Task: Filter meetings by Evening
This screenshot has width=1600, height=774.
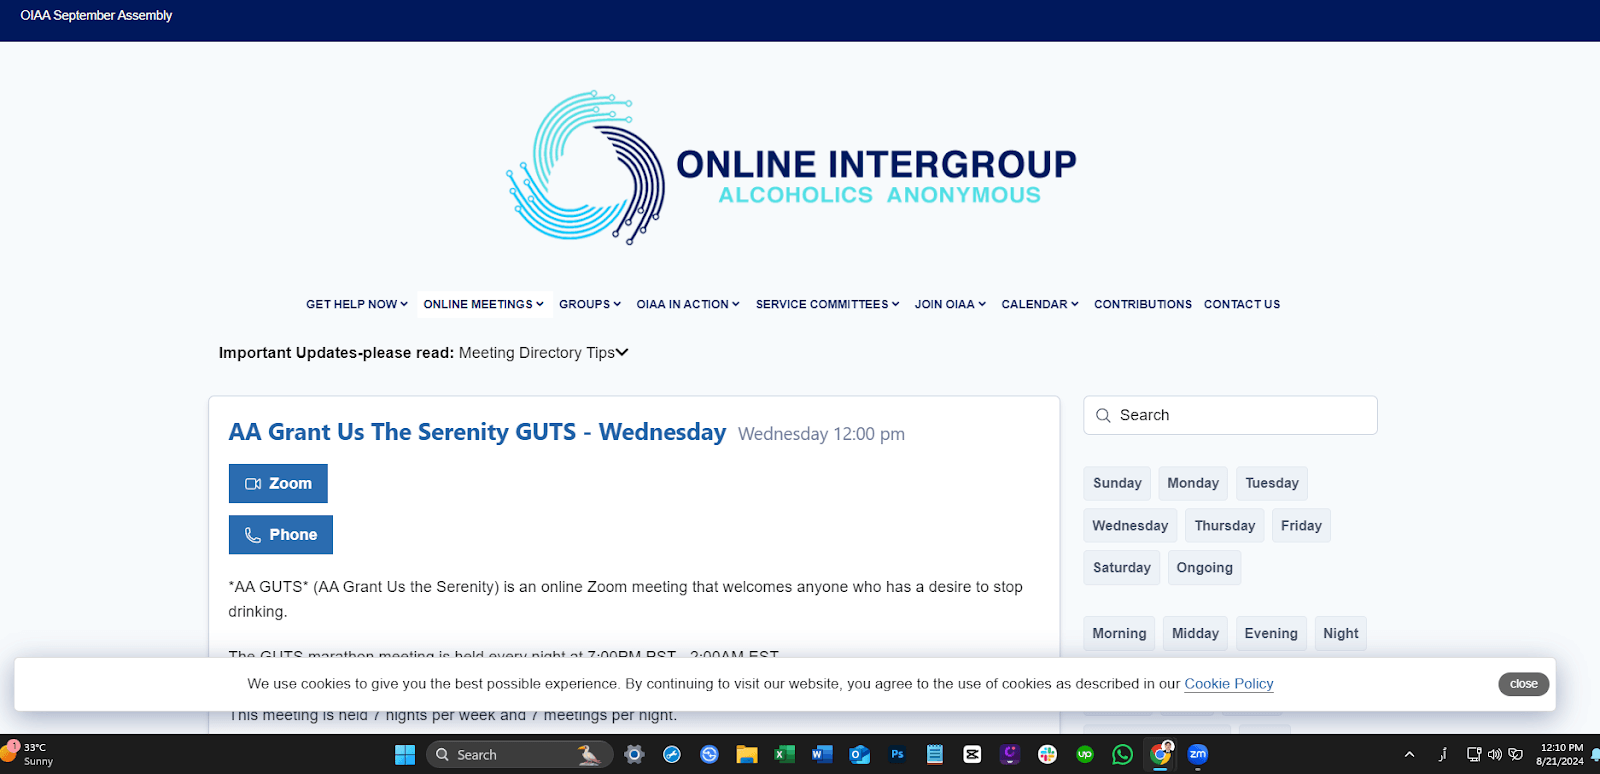Action: pyautogui.click(x=1271, y=634)
